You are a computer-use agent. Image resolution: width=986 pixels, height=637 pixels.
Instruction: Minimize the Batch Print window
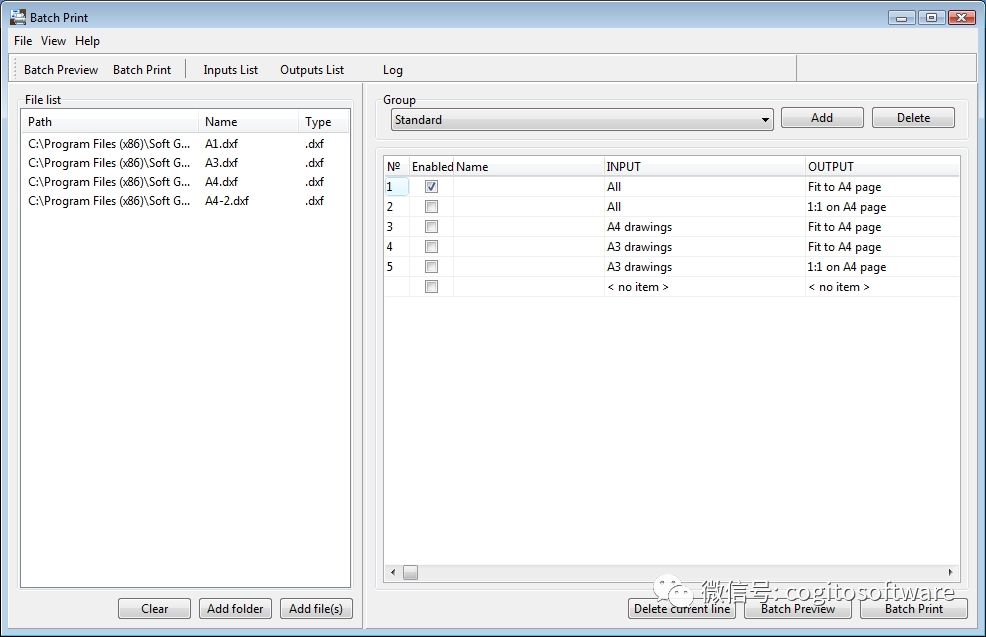click(901, 18)
